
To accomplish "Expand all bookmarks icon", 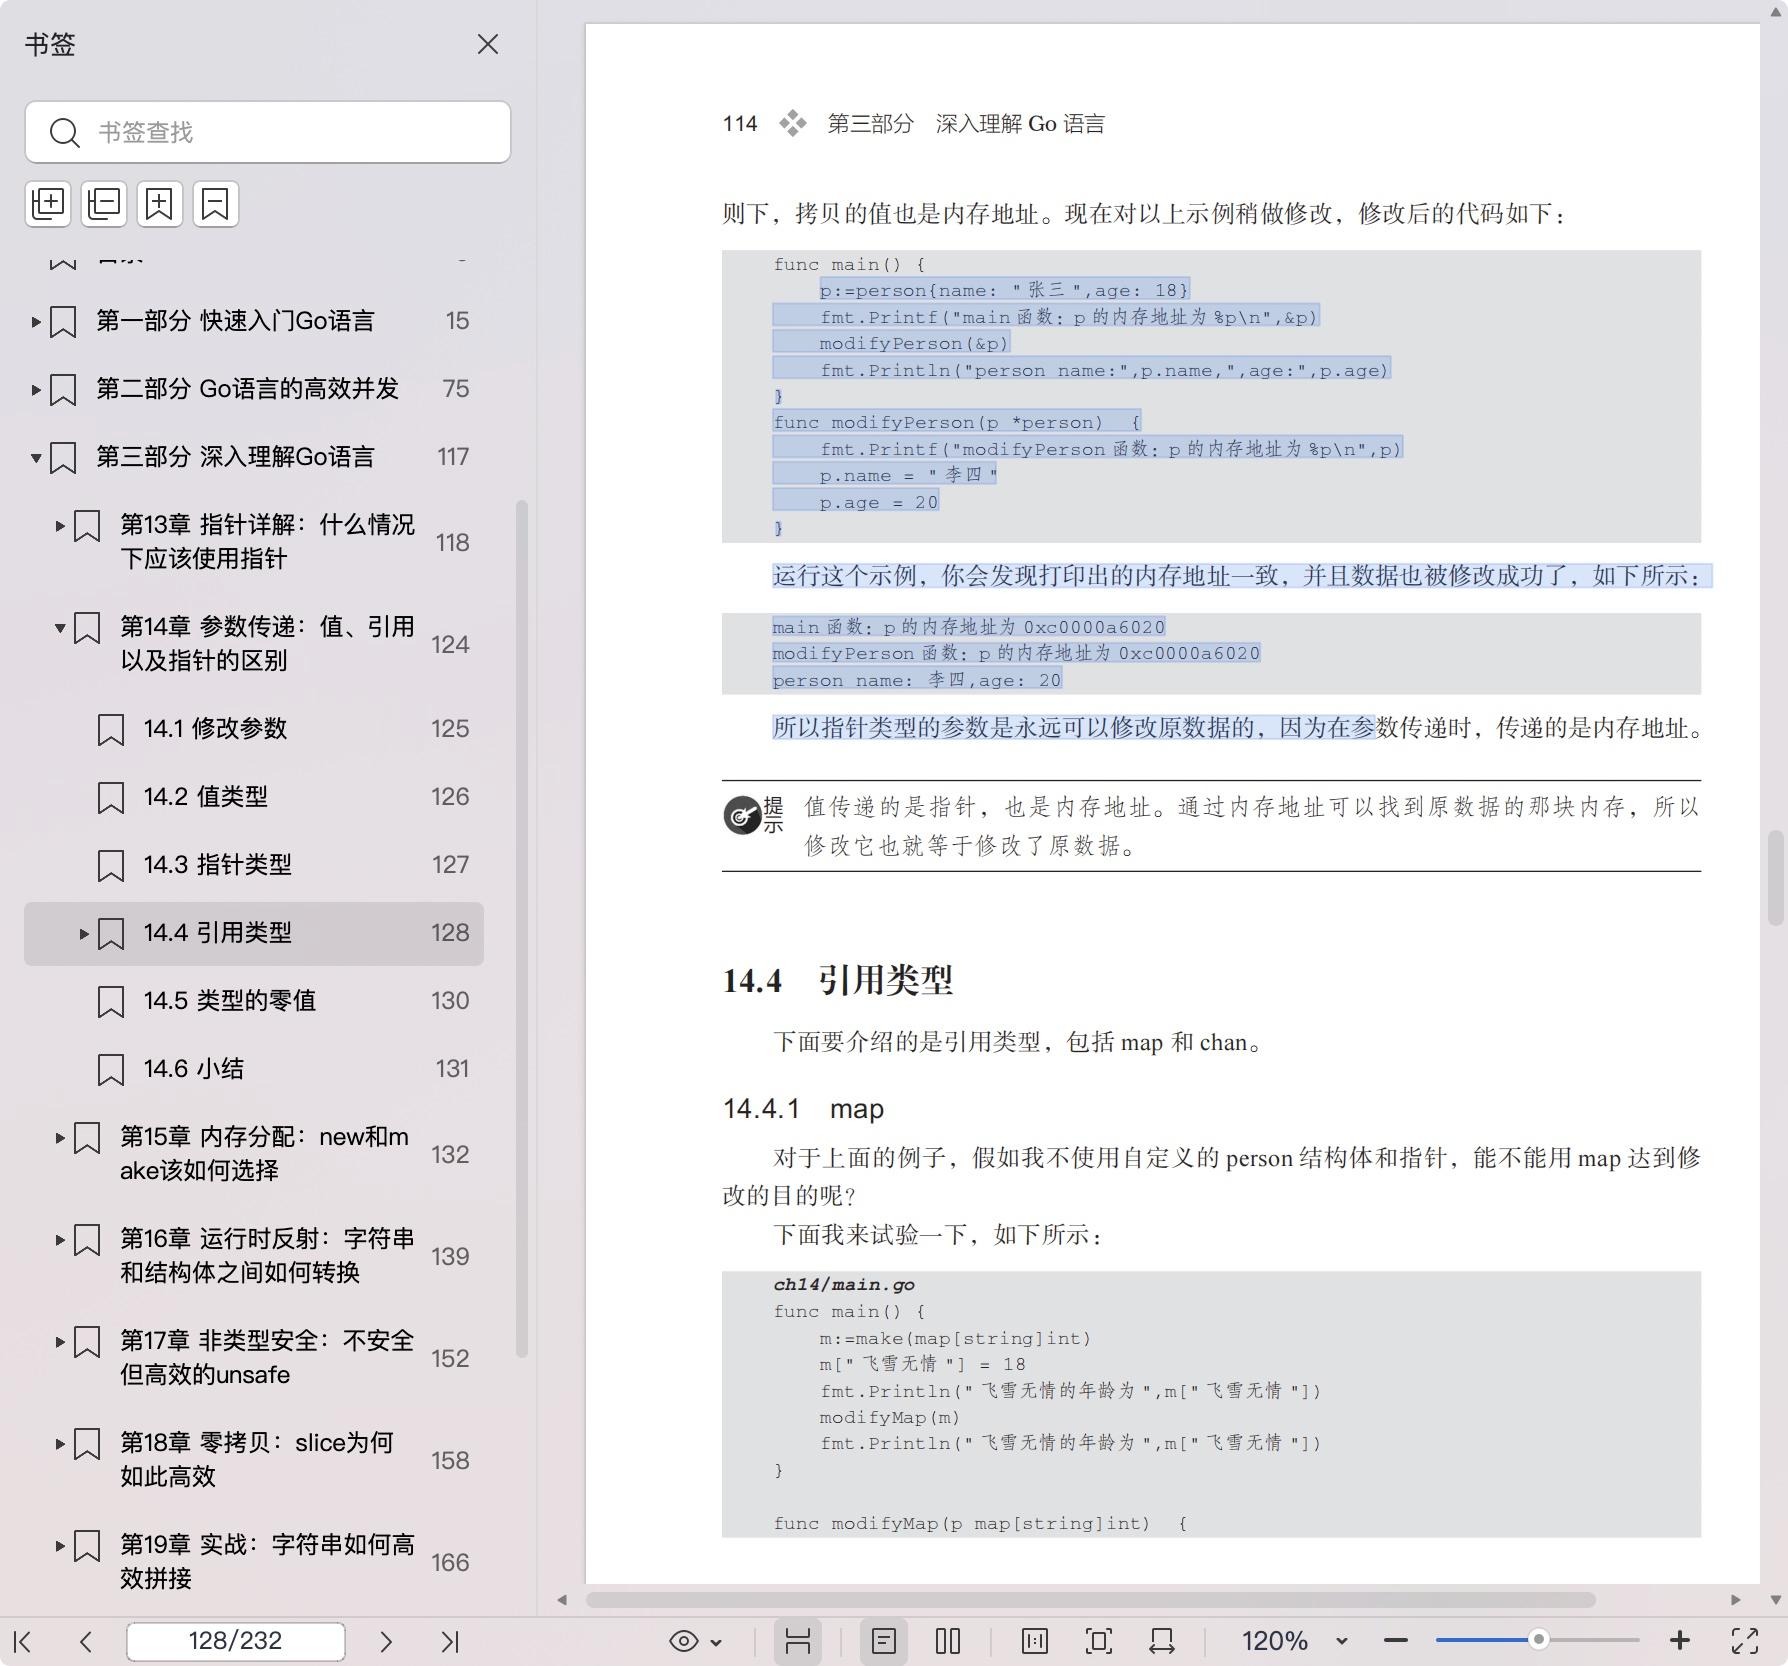I will click(48, 204).
